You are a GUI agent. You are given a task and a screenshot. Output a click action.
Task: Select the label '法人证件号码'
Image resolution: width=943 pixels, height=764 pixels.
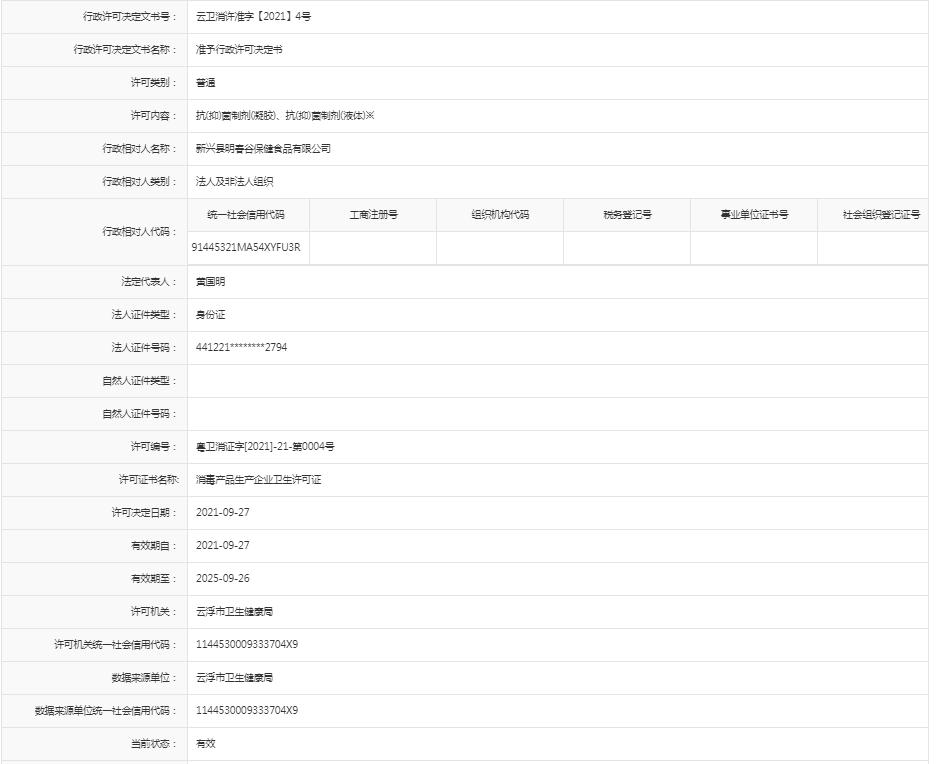[x=144, y=348]
